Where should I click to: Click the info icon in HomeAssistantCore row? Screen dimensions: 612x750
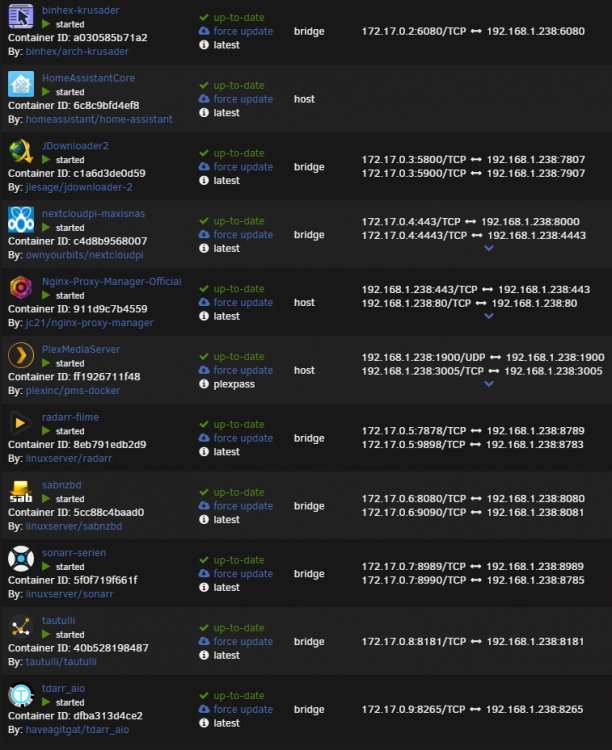204,113
